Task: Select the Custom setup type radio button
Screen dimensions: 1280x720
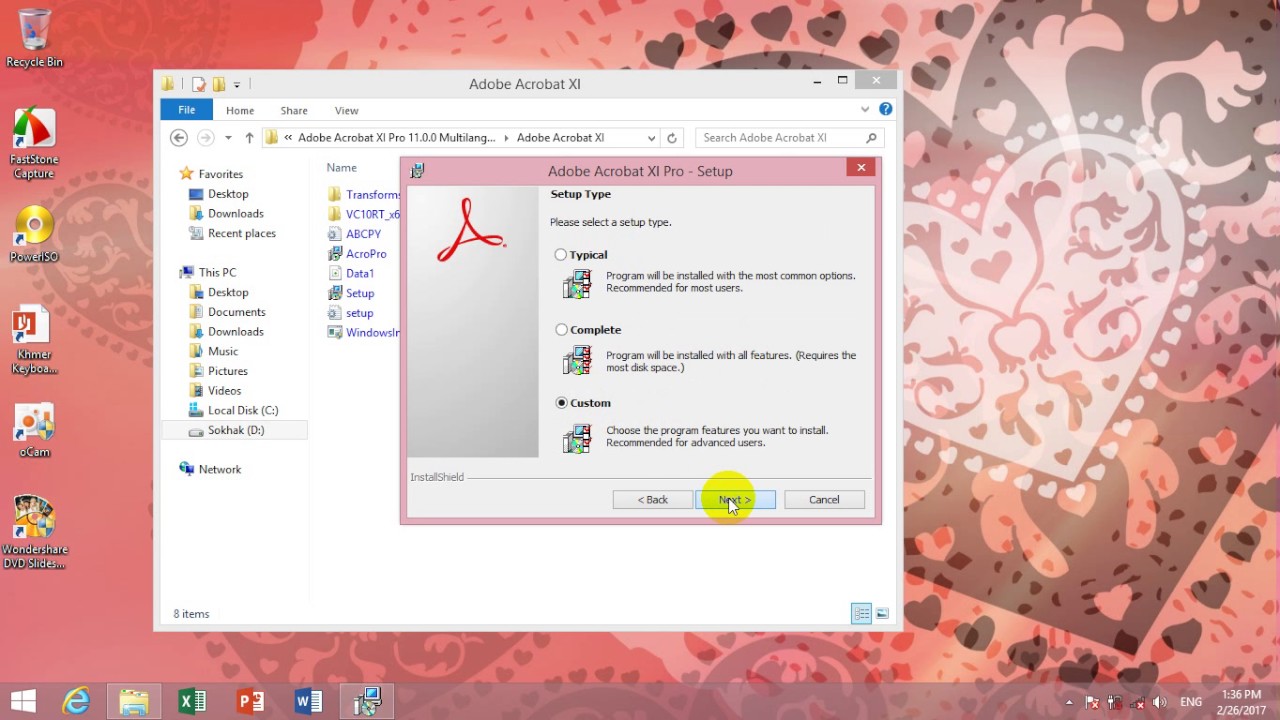Action: (x=561, y=403)
